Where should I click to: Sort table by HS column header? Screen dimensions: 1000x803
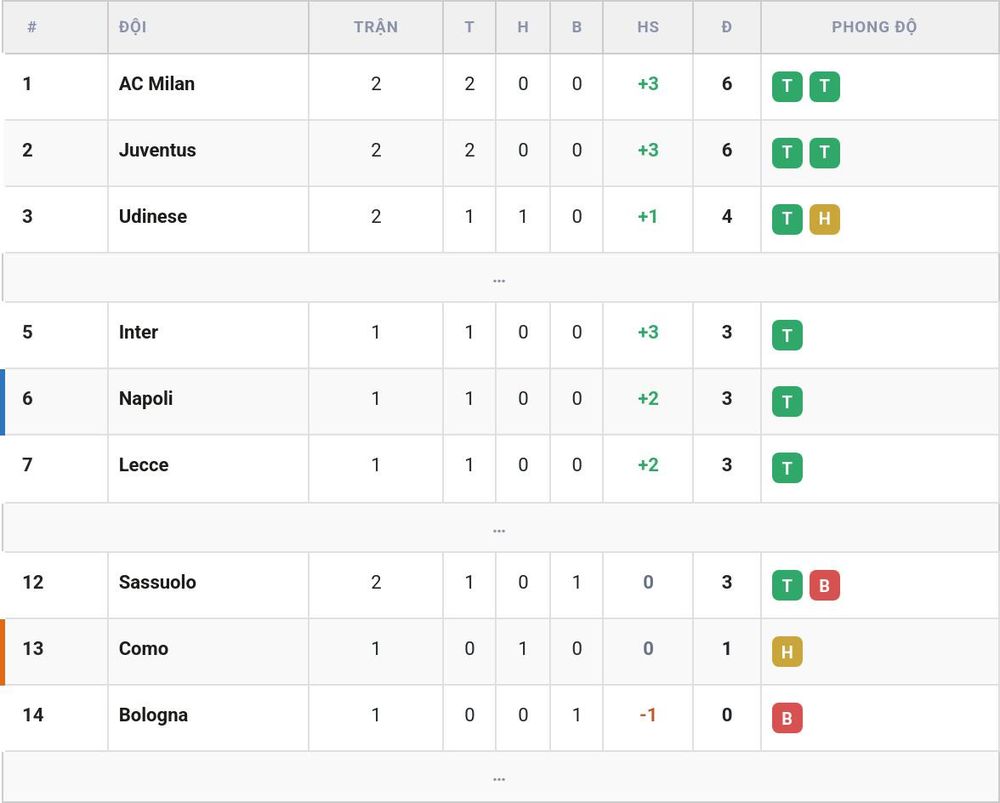[647, 27]
